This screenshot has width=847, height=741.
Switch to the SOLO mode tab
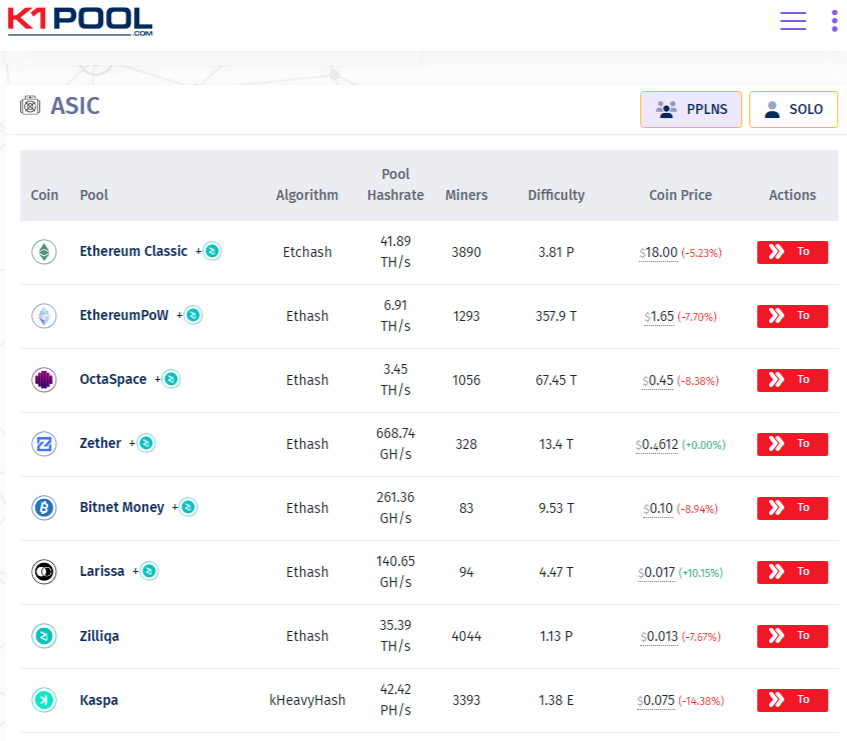click(x=793, y=109)
